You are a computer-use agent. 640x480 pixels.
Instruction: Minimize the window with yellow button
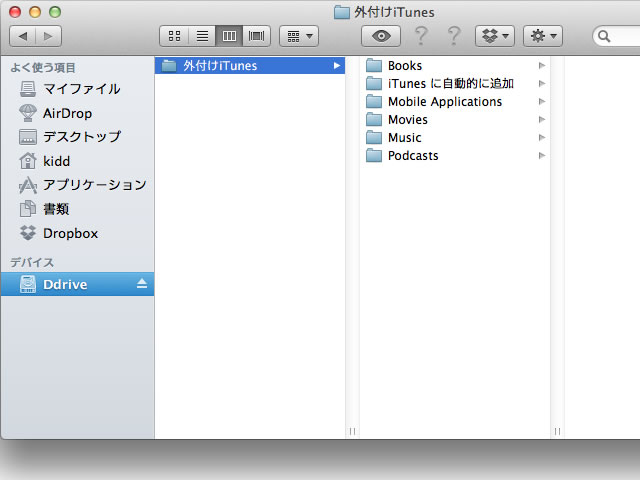35,12
